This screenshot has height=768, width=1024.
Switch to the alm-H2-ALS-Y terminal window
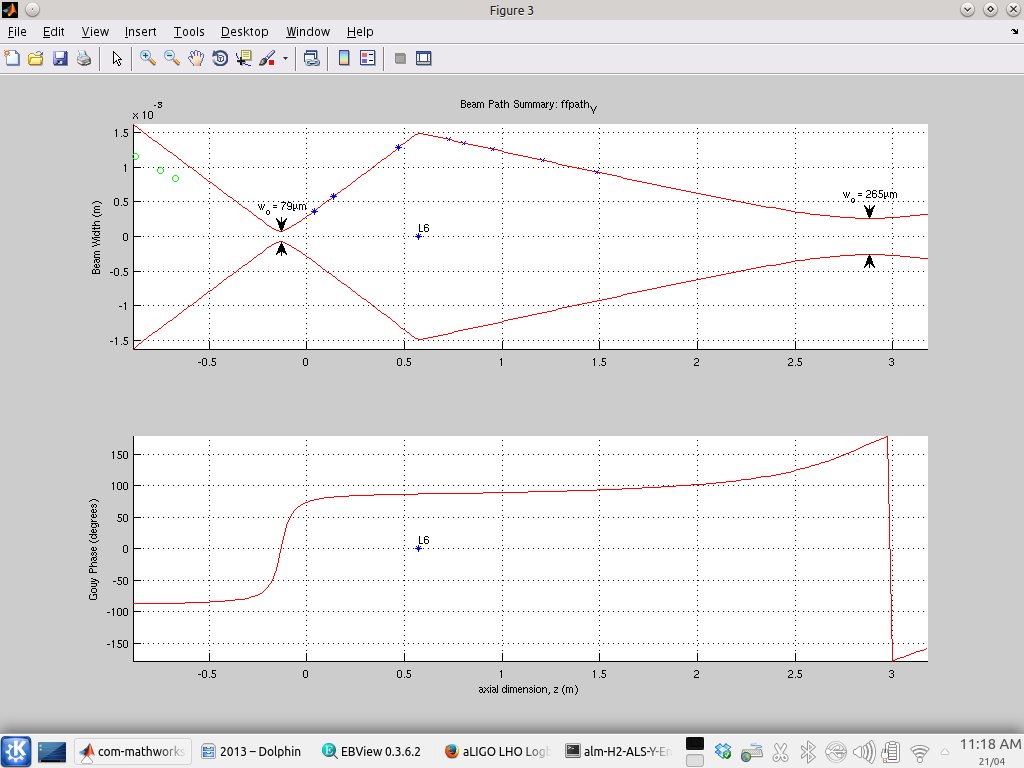(x=618, y=751)
